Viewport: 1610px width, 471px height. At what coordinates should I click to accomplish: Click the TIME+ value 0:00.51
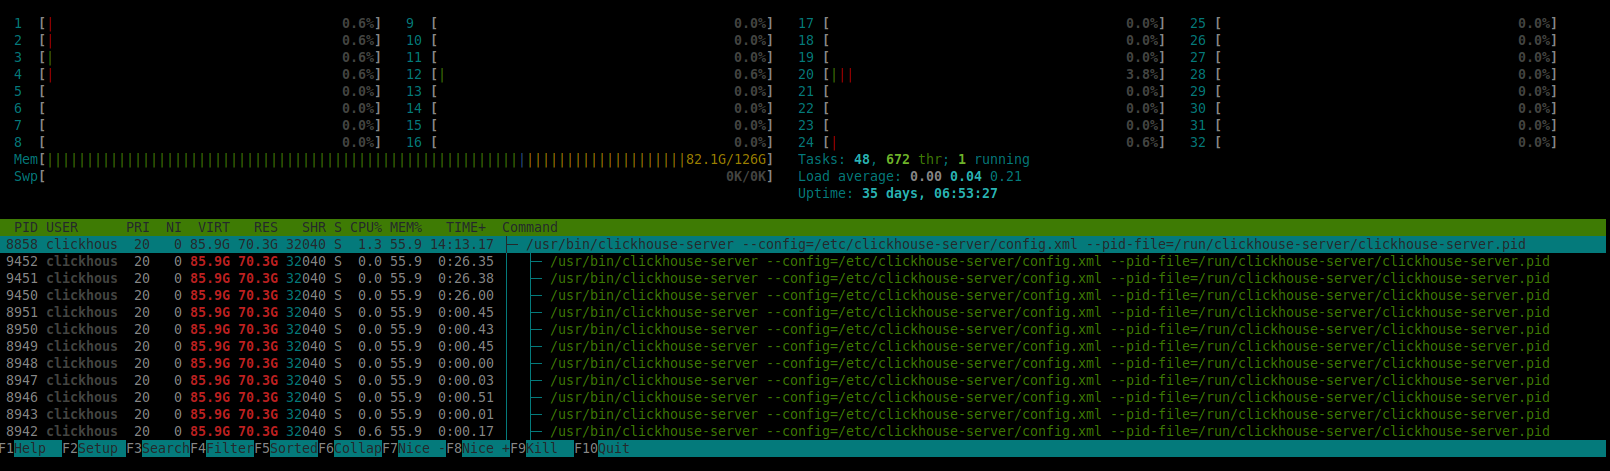coord(466,397)
